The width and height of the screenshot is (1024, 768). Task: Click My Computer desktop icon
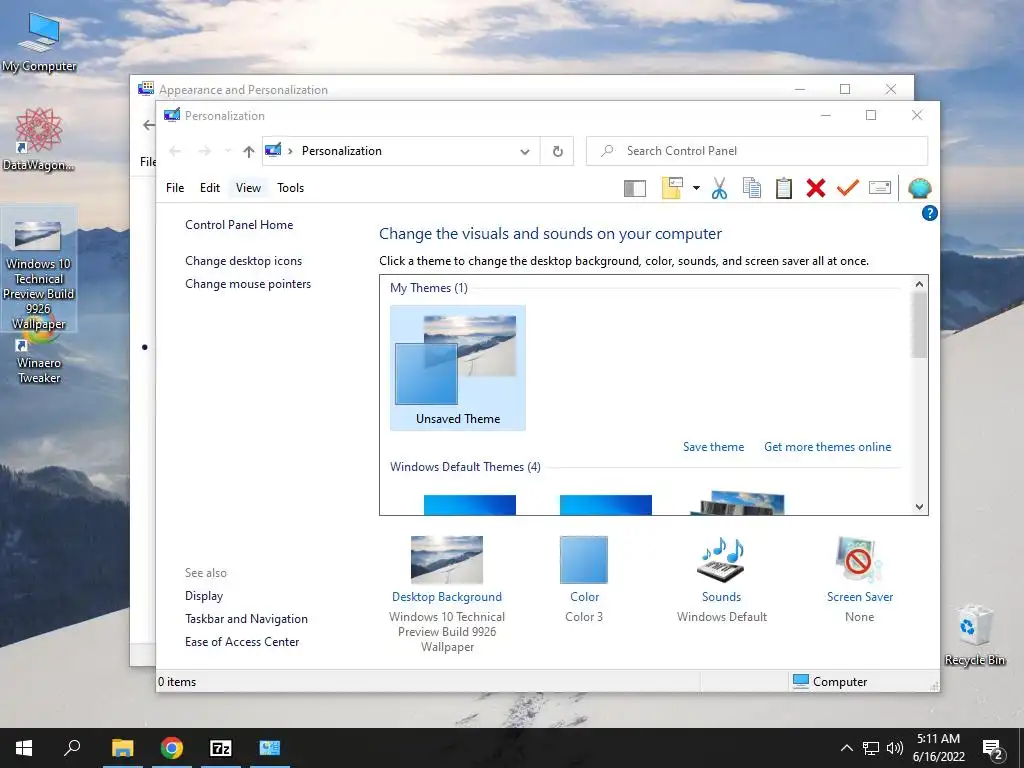coord(39,41)
